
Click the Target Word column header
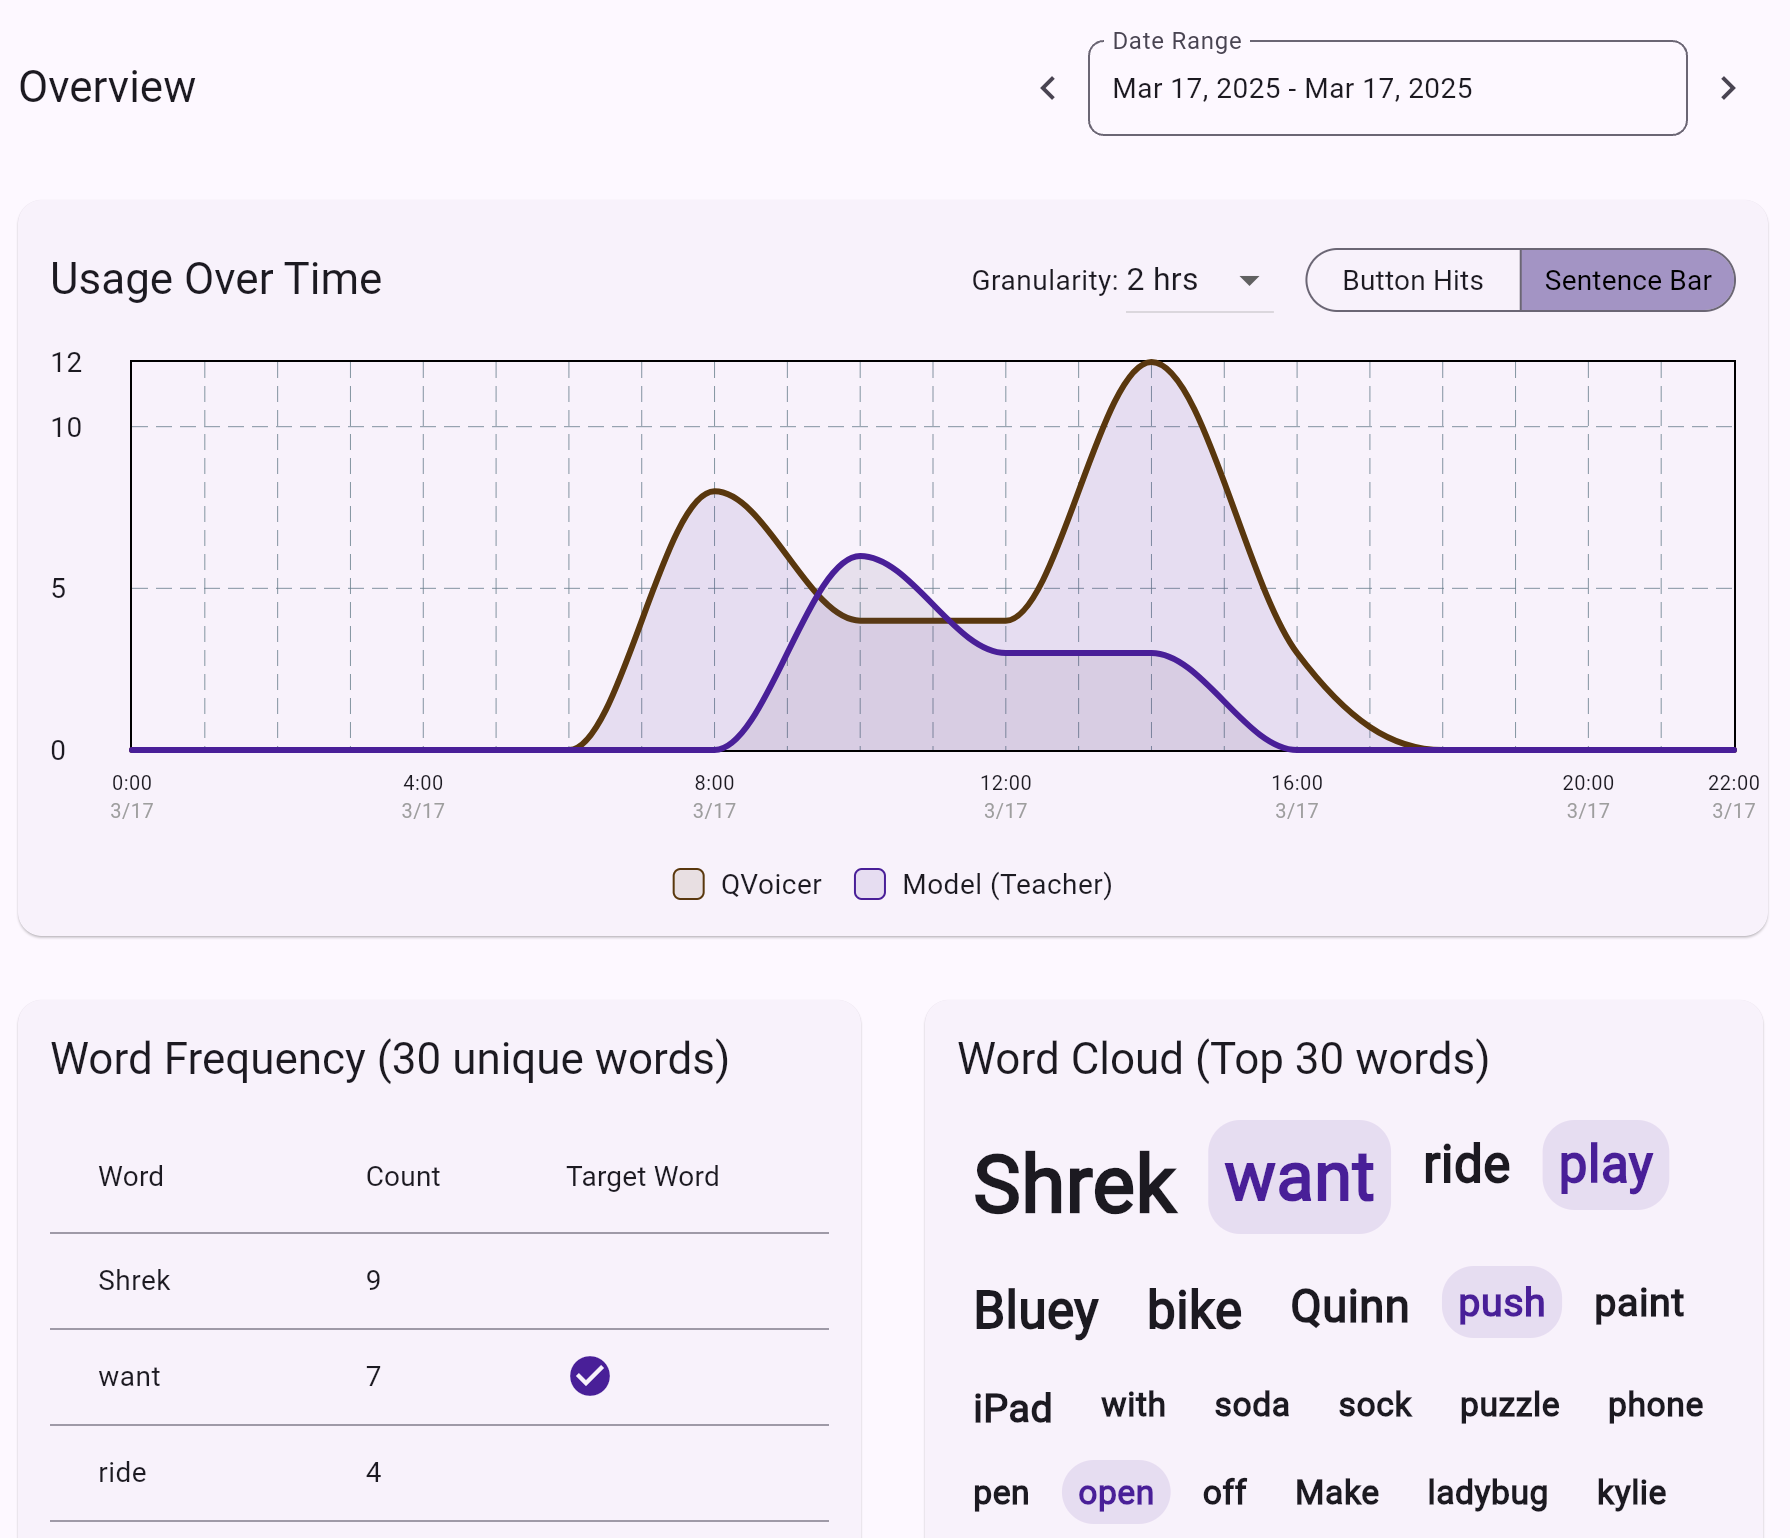(643, 1177)
